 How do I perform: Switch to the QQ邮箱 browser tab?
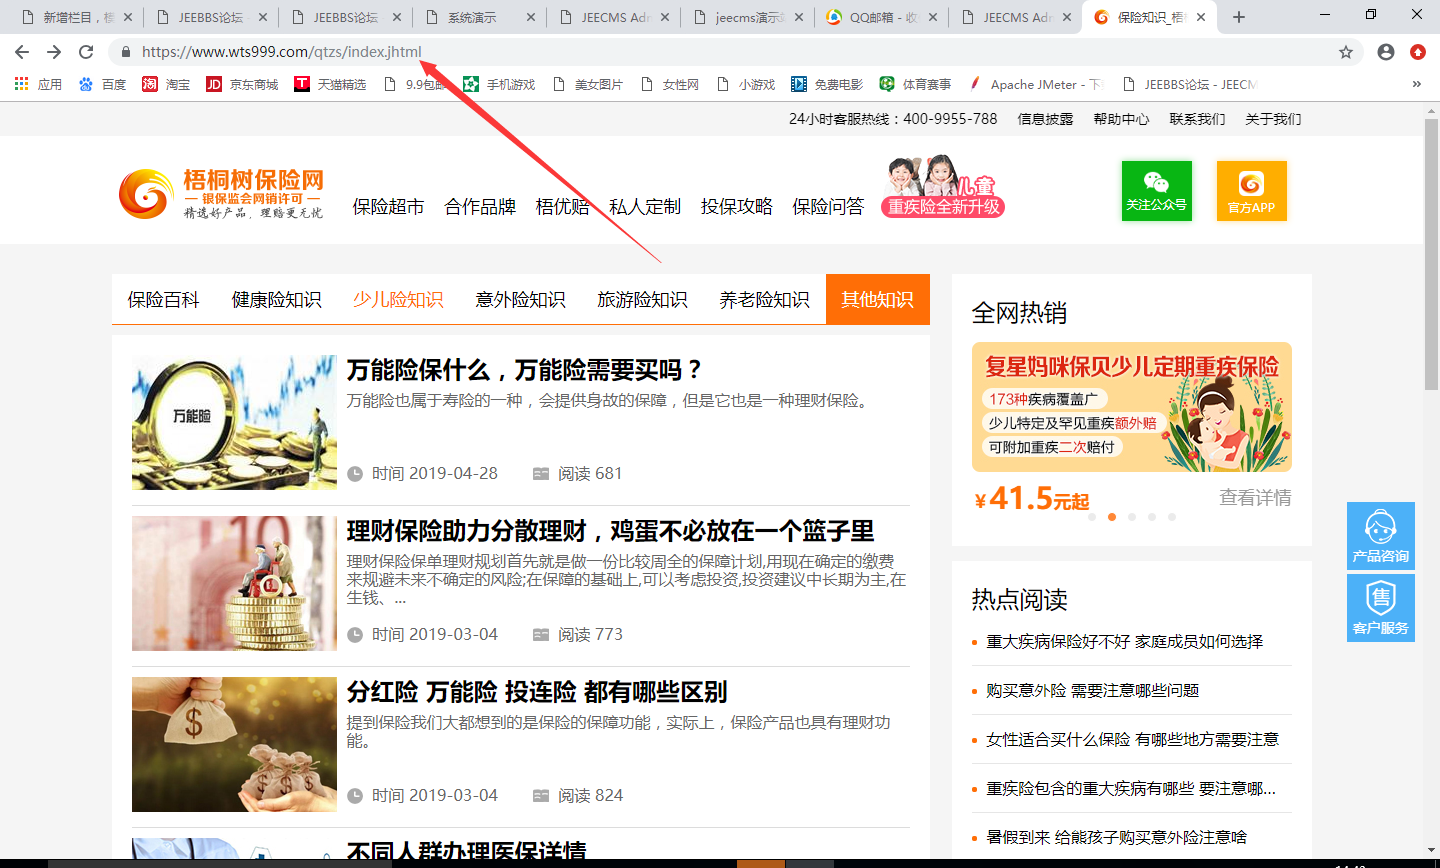881,17
